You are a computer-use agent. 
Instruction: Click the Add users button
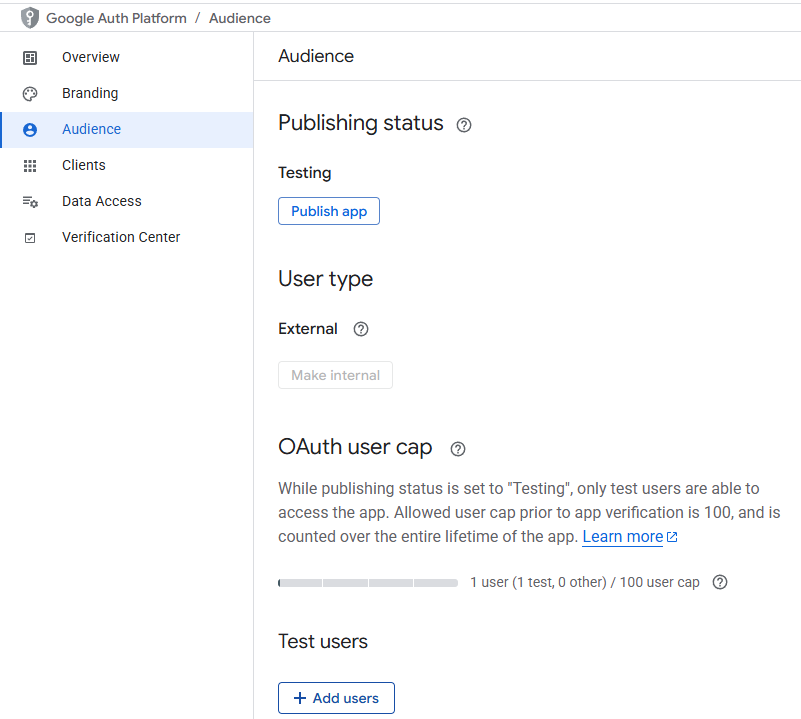336,698
